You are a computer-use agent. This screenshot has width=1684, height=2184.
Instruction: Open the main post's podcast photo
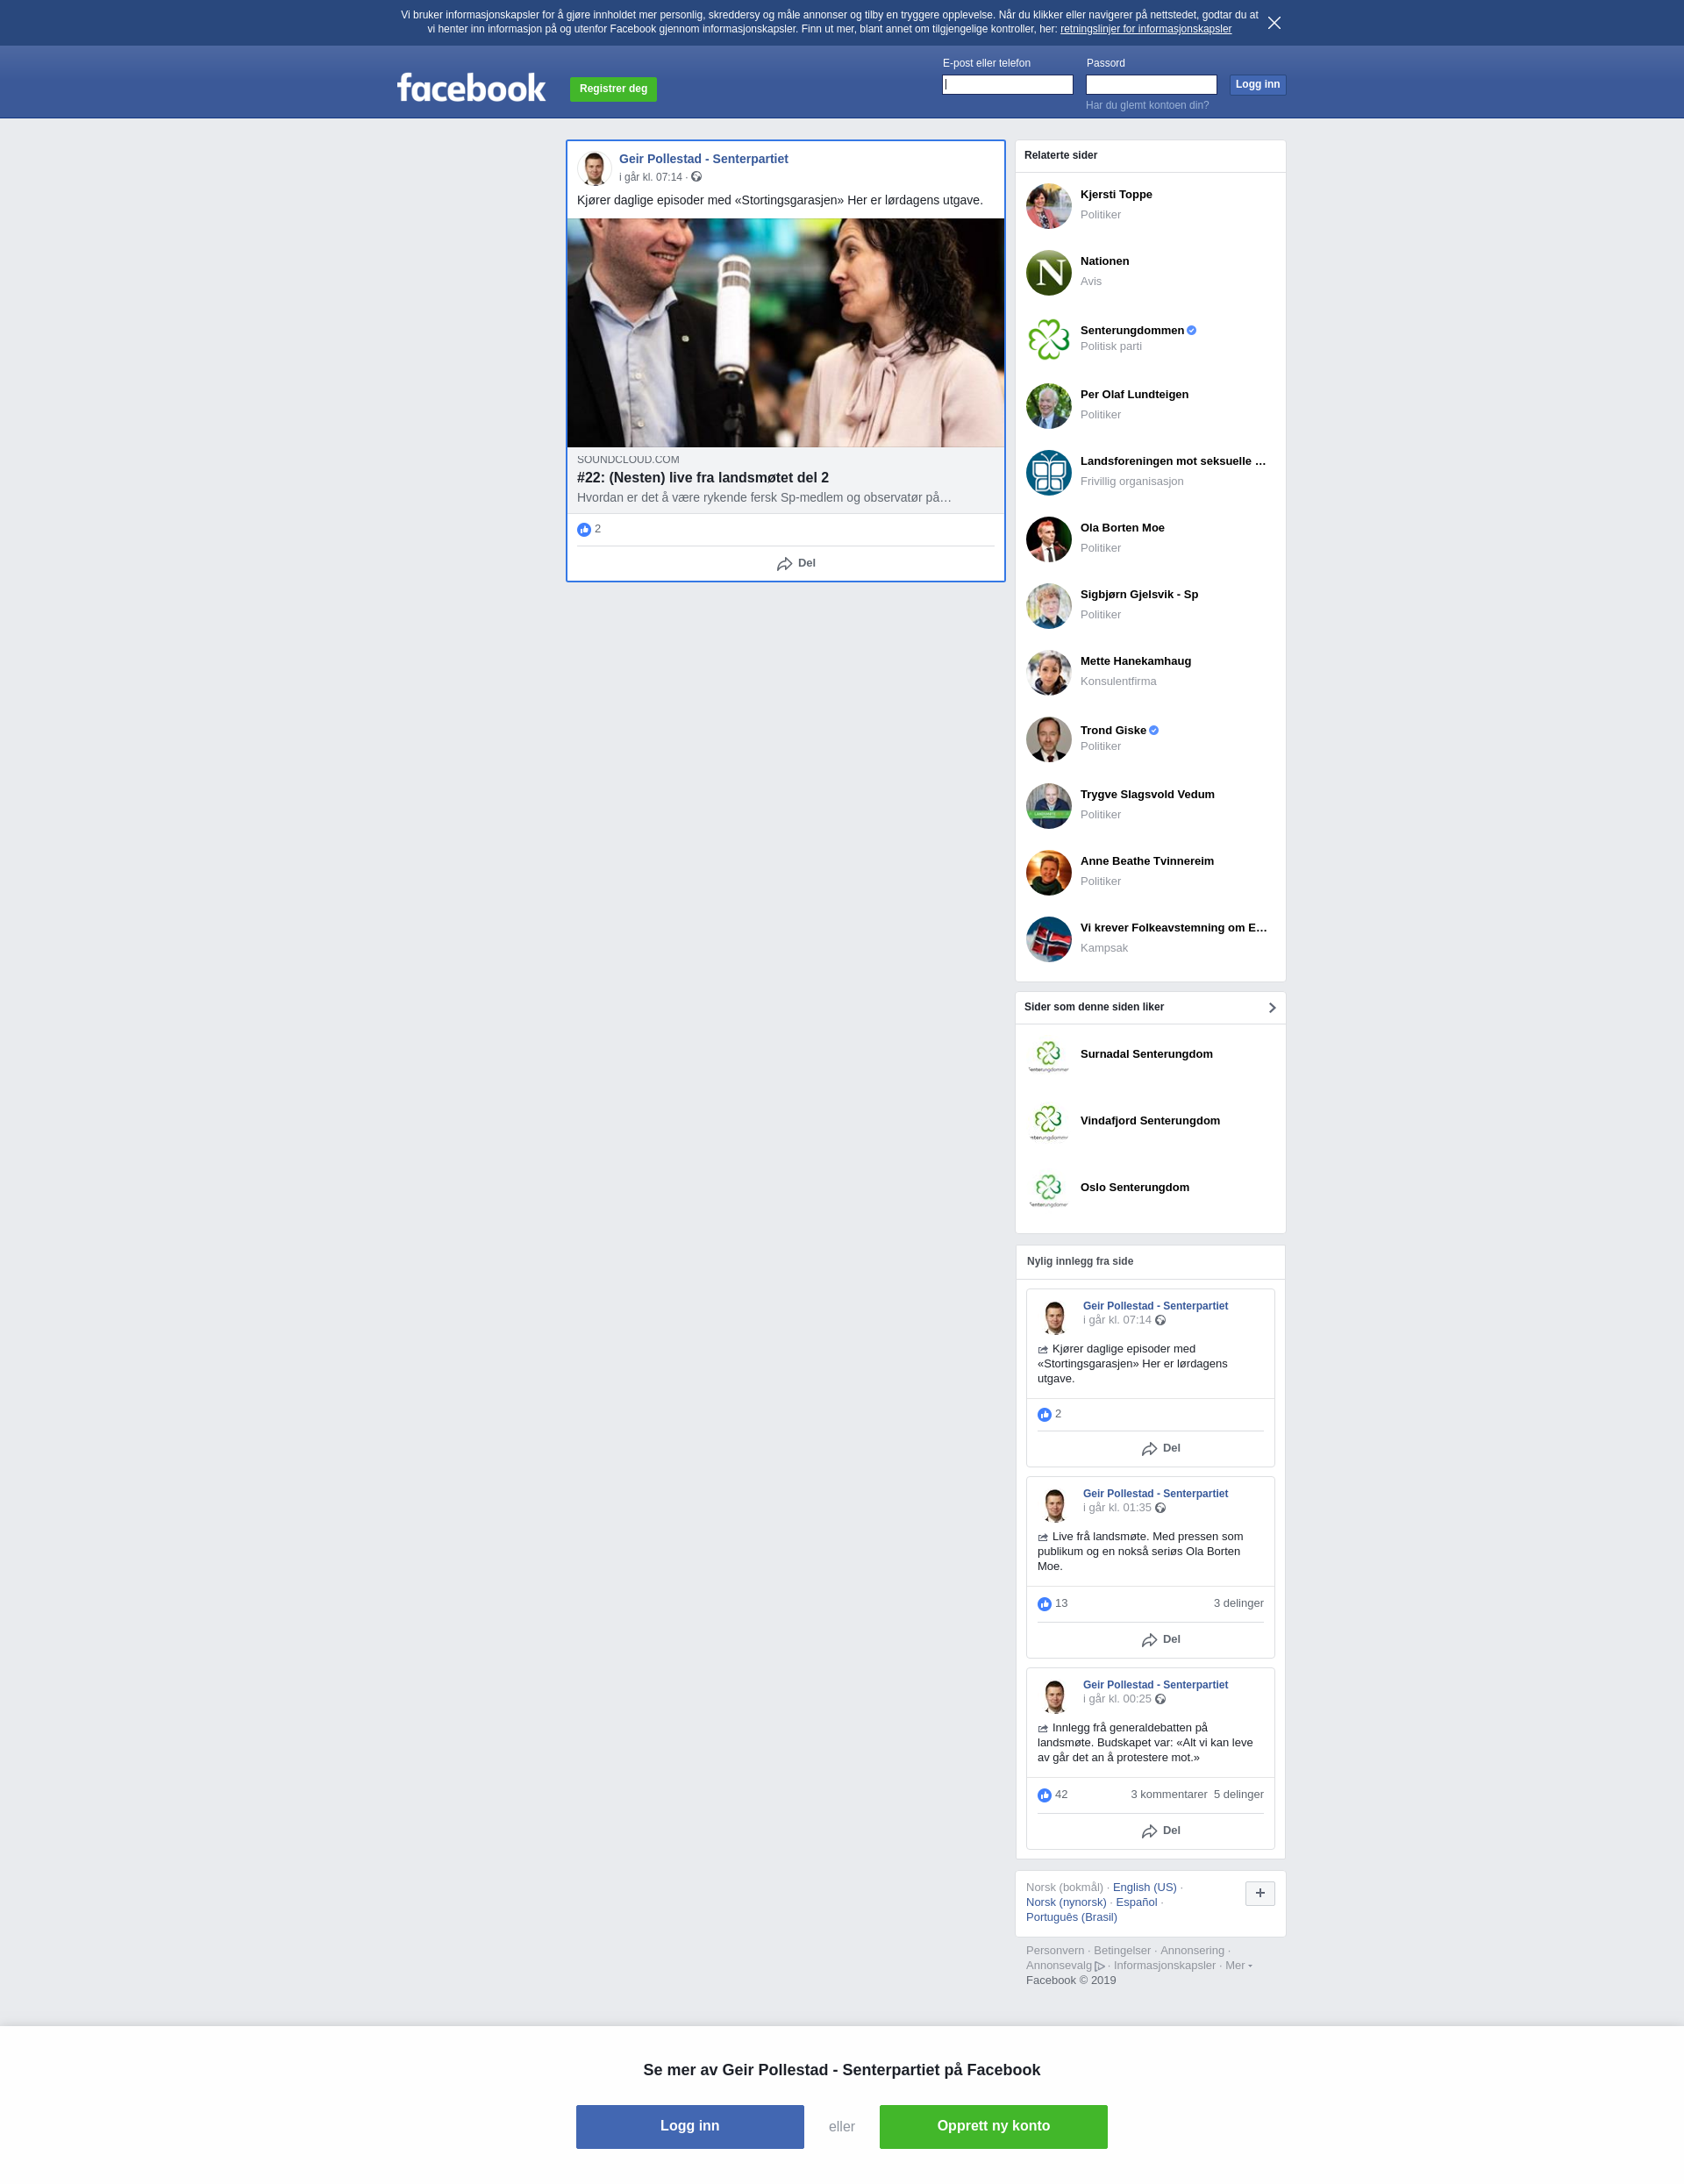[x=785, y=333]
